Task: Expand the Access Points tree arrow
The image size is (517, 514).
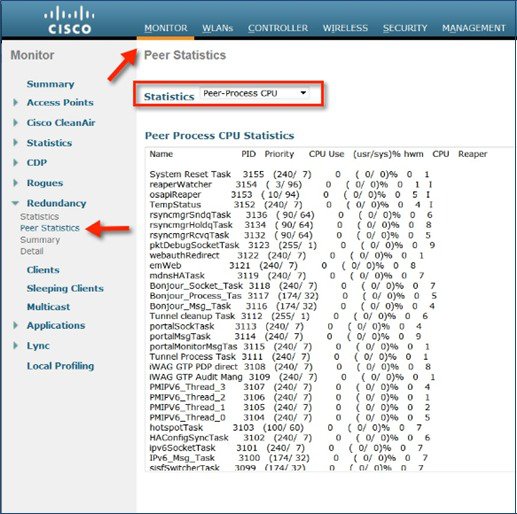Action: coord(15,102)
